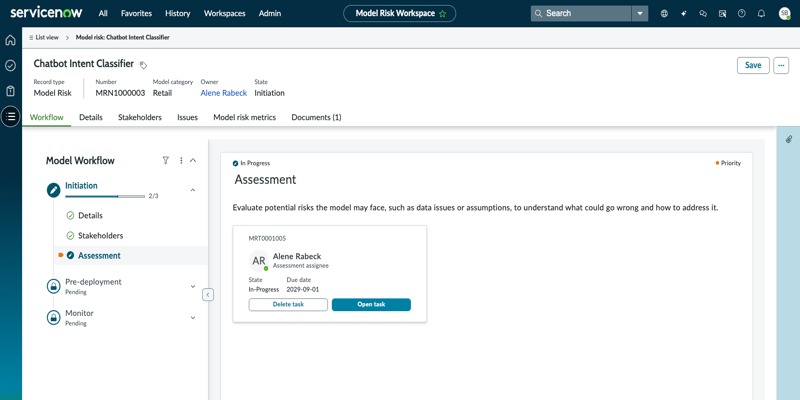Image resolution: width=800 pixels, height=400 pixels.
Task: Click the Save button
Action: 753,65
